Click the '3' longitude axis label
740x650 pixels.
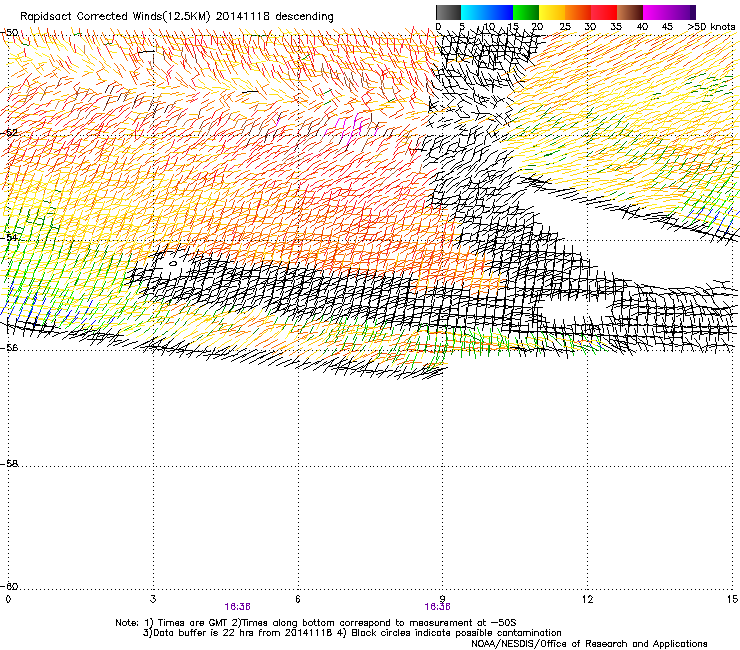tap(153, 599)
